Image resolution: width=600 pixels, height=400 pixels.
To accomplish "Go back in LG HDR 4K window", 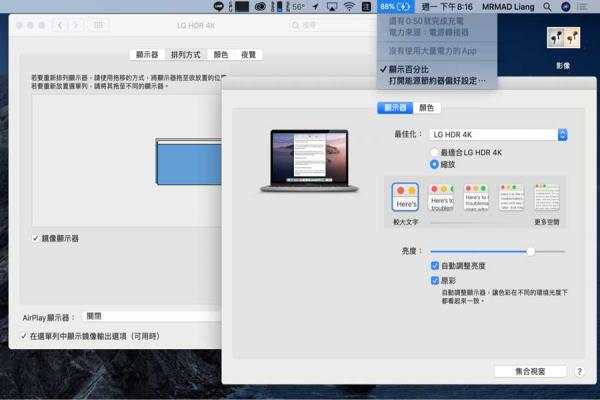I will click(60, 26).
